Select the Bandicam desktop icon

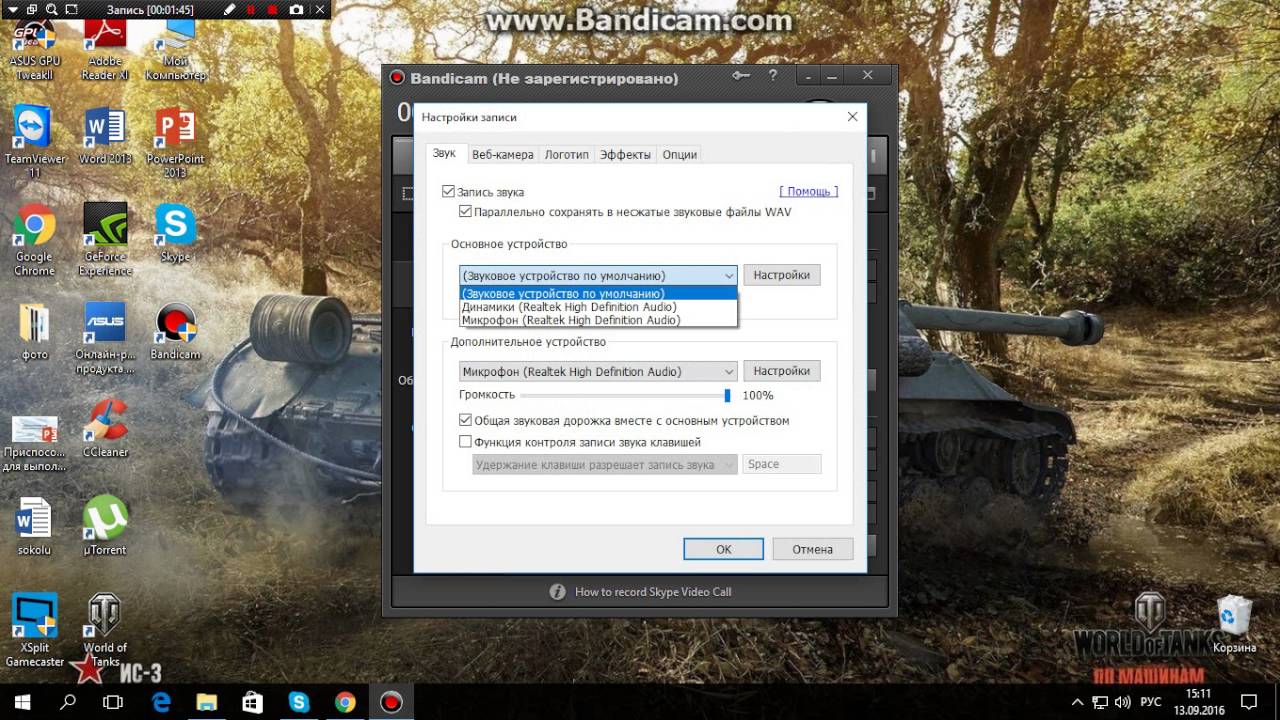pyautogui.click(x=175, y=330)
